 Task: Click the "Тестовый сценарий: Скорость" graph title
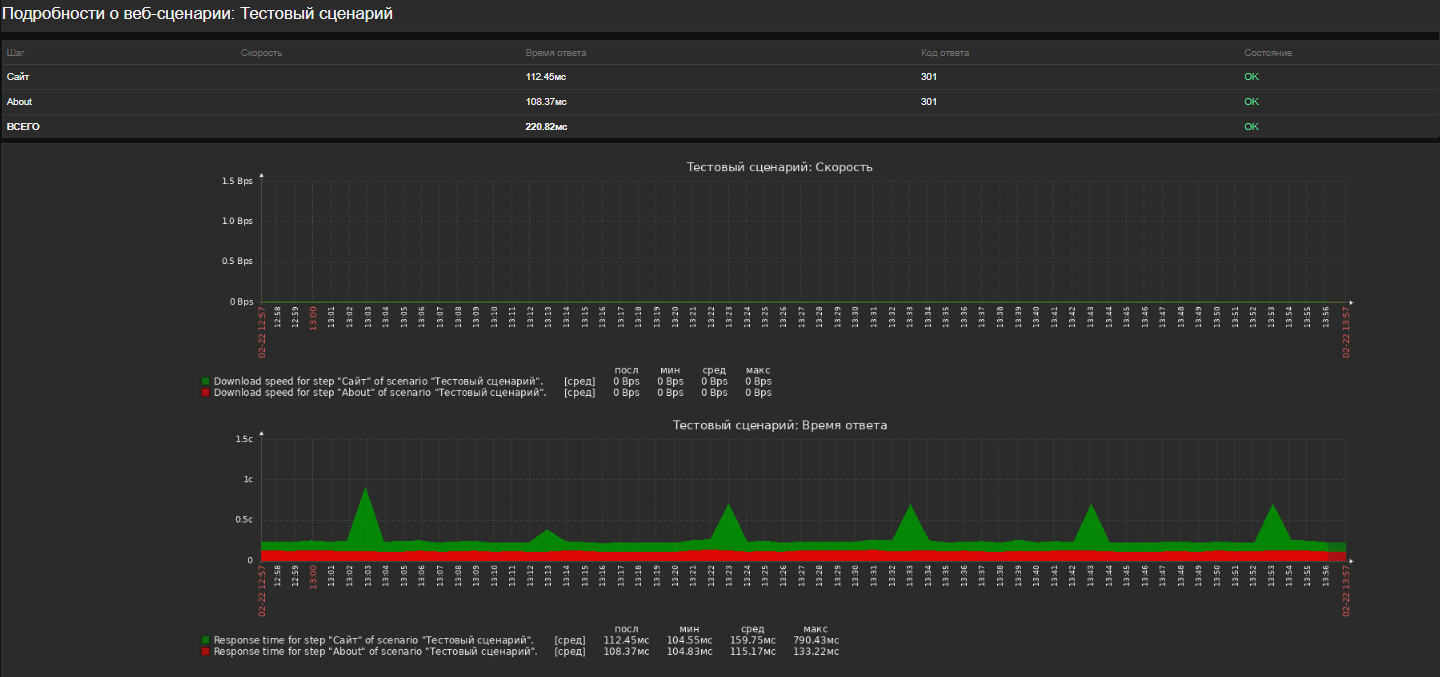point(779,167)
